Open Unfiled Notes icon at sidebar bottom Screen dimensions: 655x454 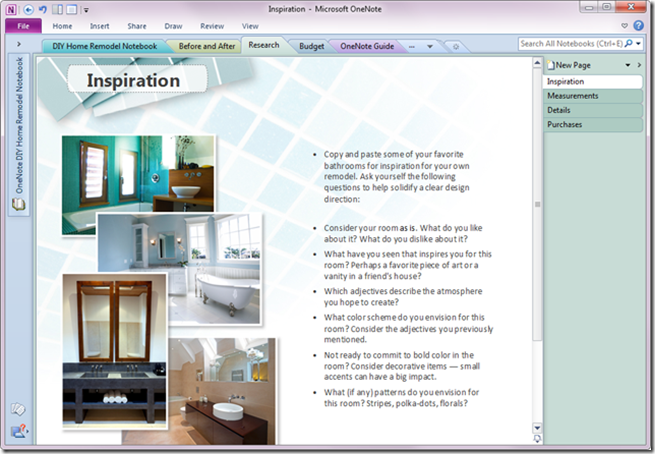18,409
